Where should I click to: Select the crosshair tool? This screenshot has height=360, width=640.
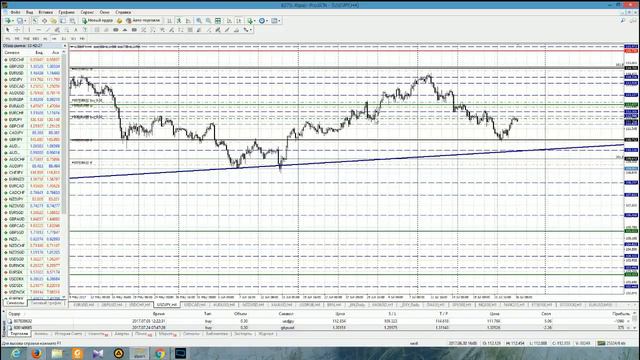pyautogui.click(x=17, y=30)
